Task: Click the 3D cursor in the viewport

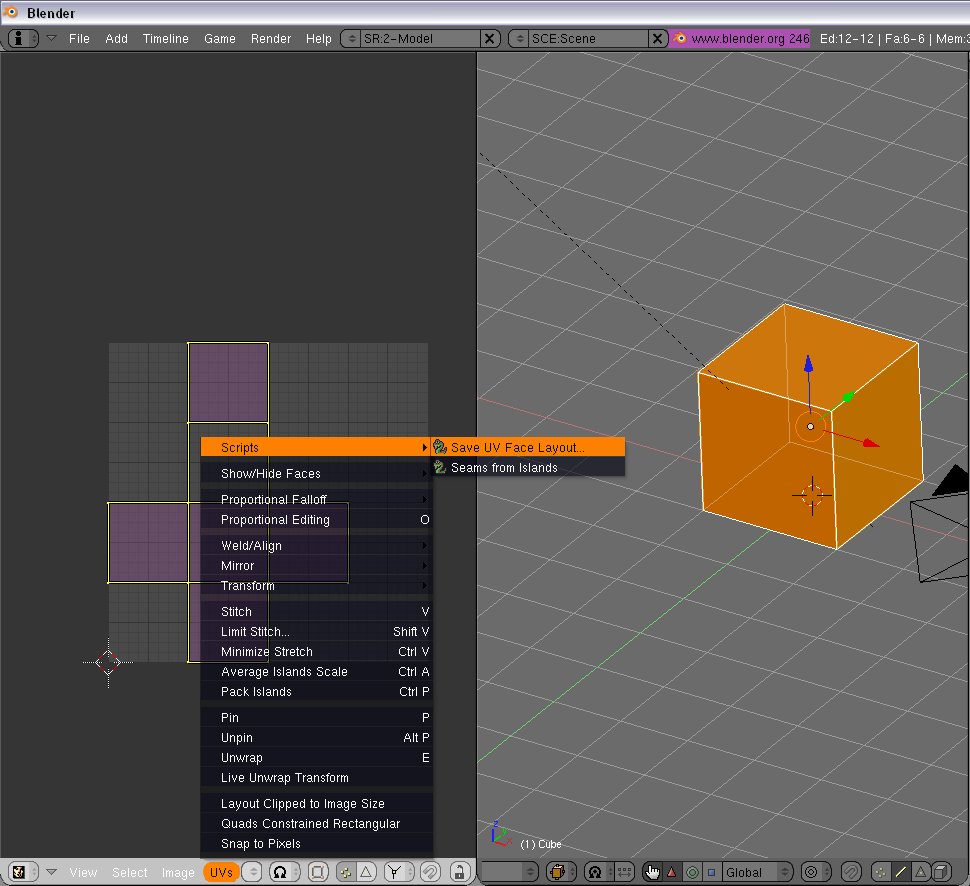Action: point(812,495)
